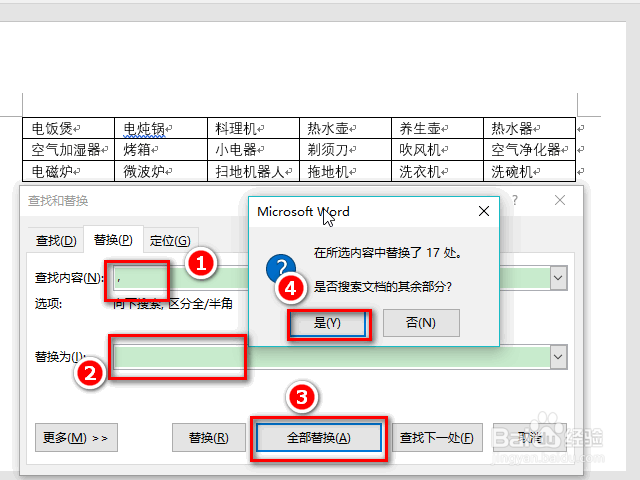Click the 查找下一处(F) button
The width and height of the screenshot is (640, 480).
tap(437, 438)
